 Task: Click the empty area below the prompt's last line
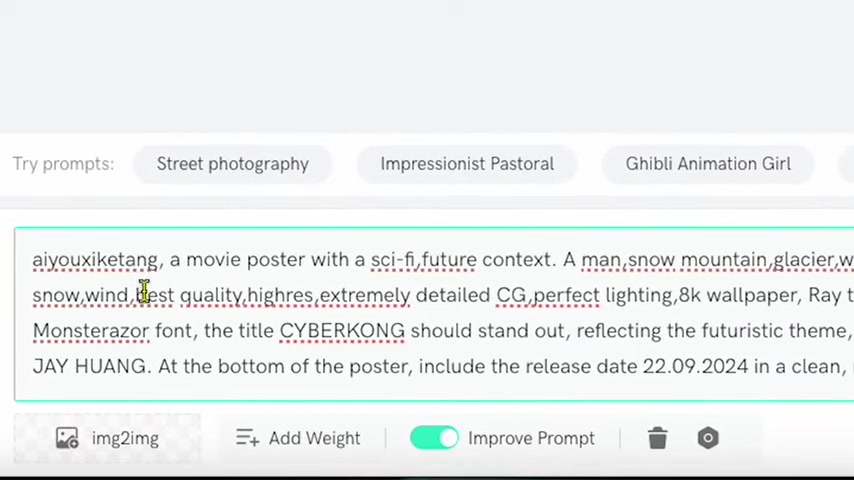434,390
